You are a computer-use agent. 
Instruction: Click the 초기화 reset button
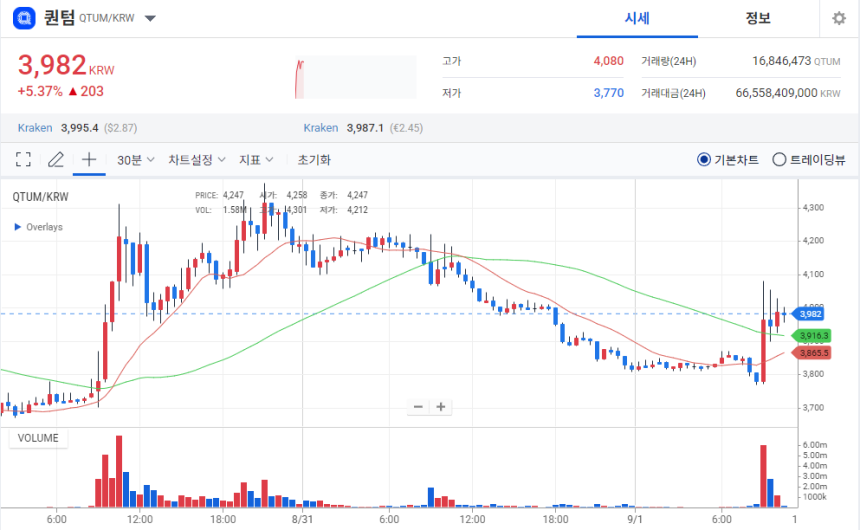coord(314,160)
